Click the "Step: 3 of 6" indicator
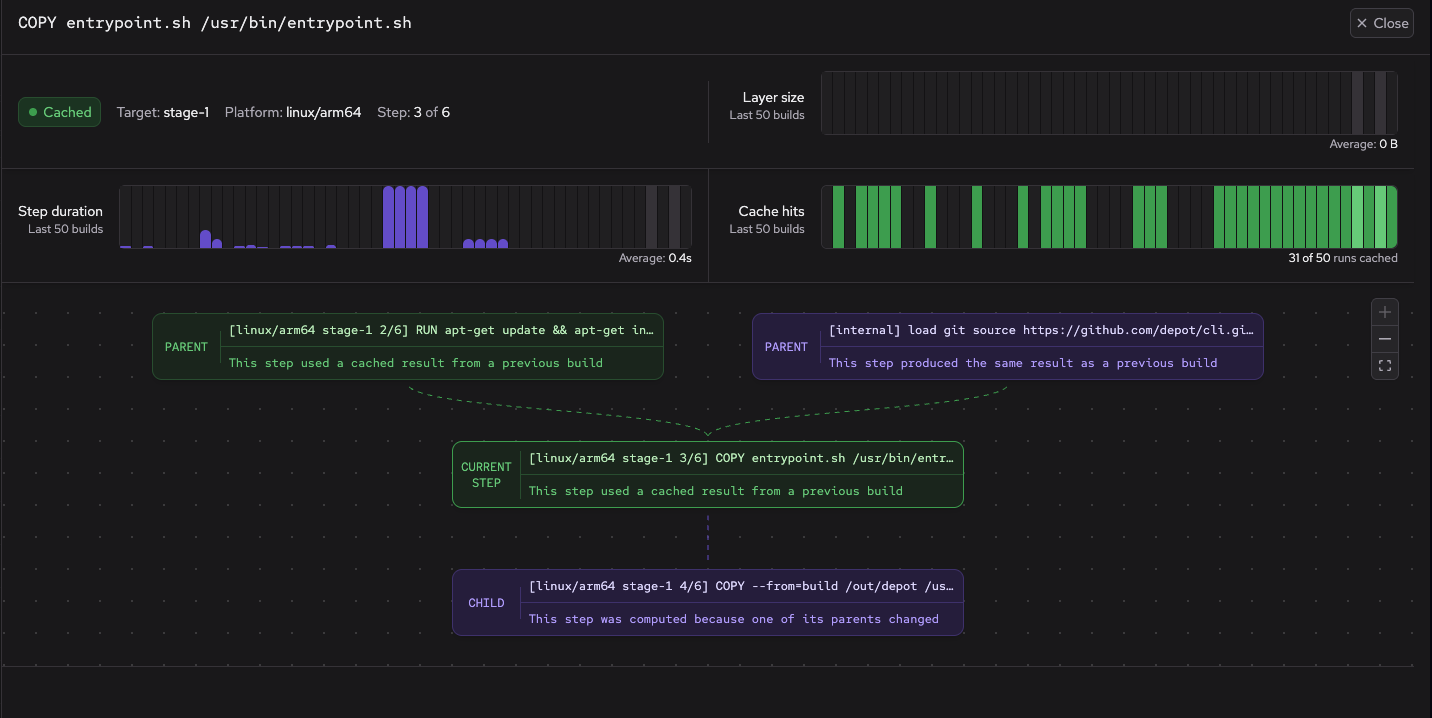Image resolution: width=1432 pixels, height=718 pixels. 413,112
